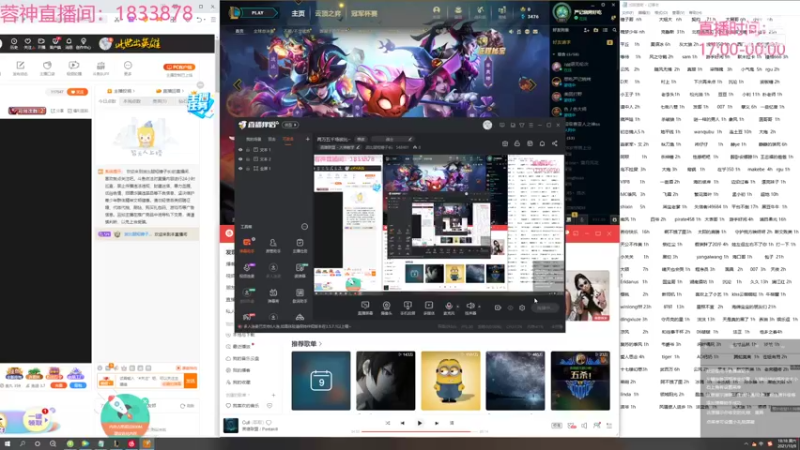Open the streaming app's user avatar
This screenshot has width=800, height=450.
click(x=487, y=125)
